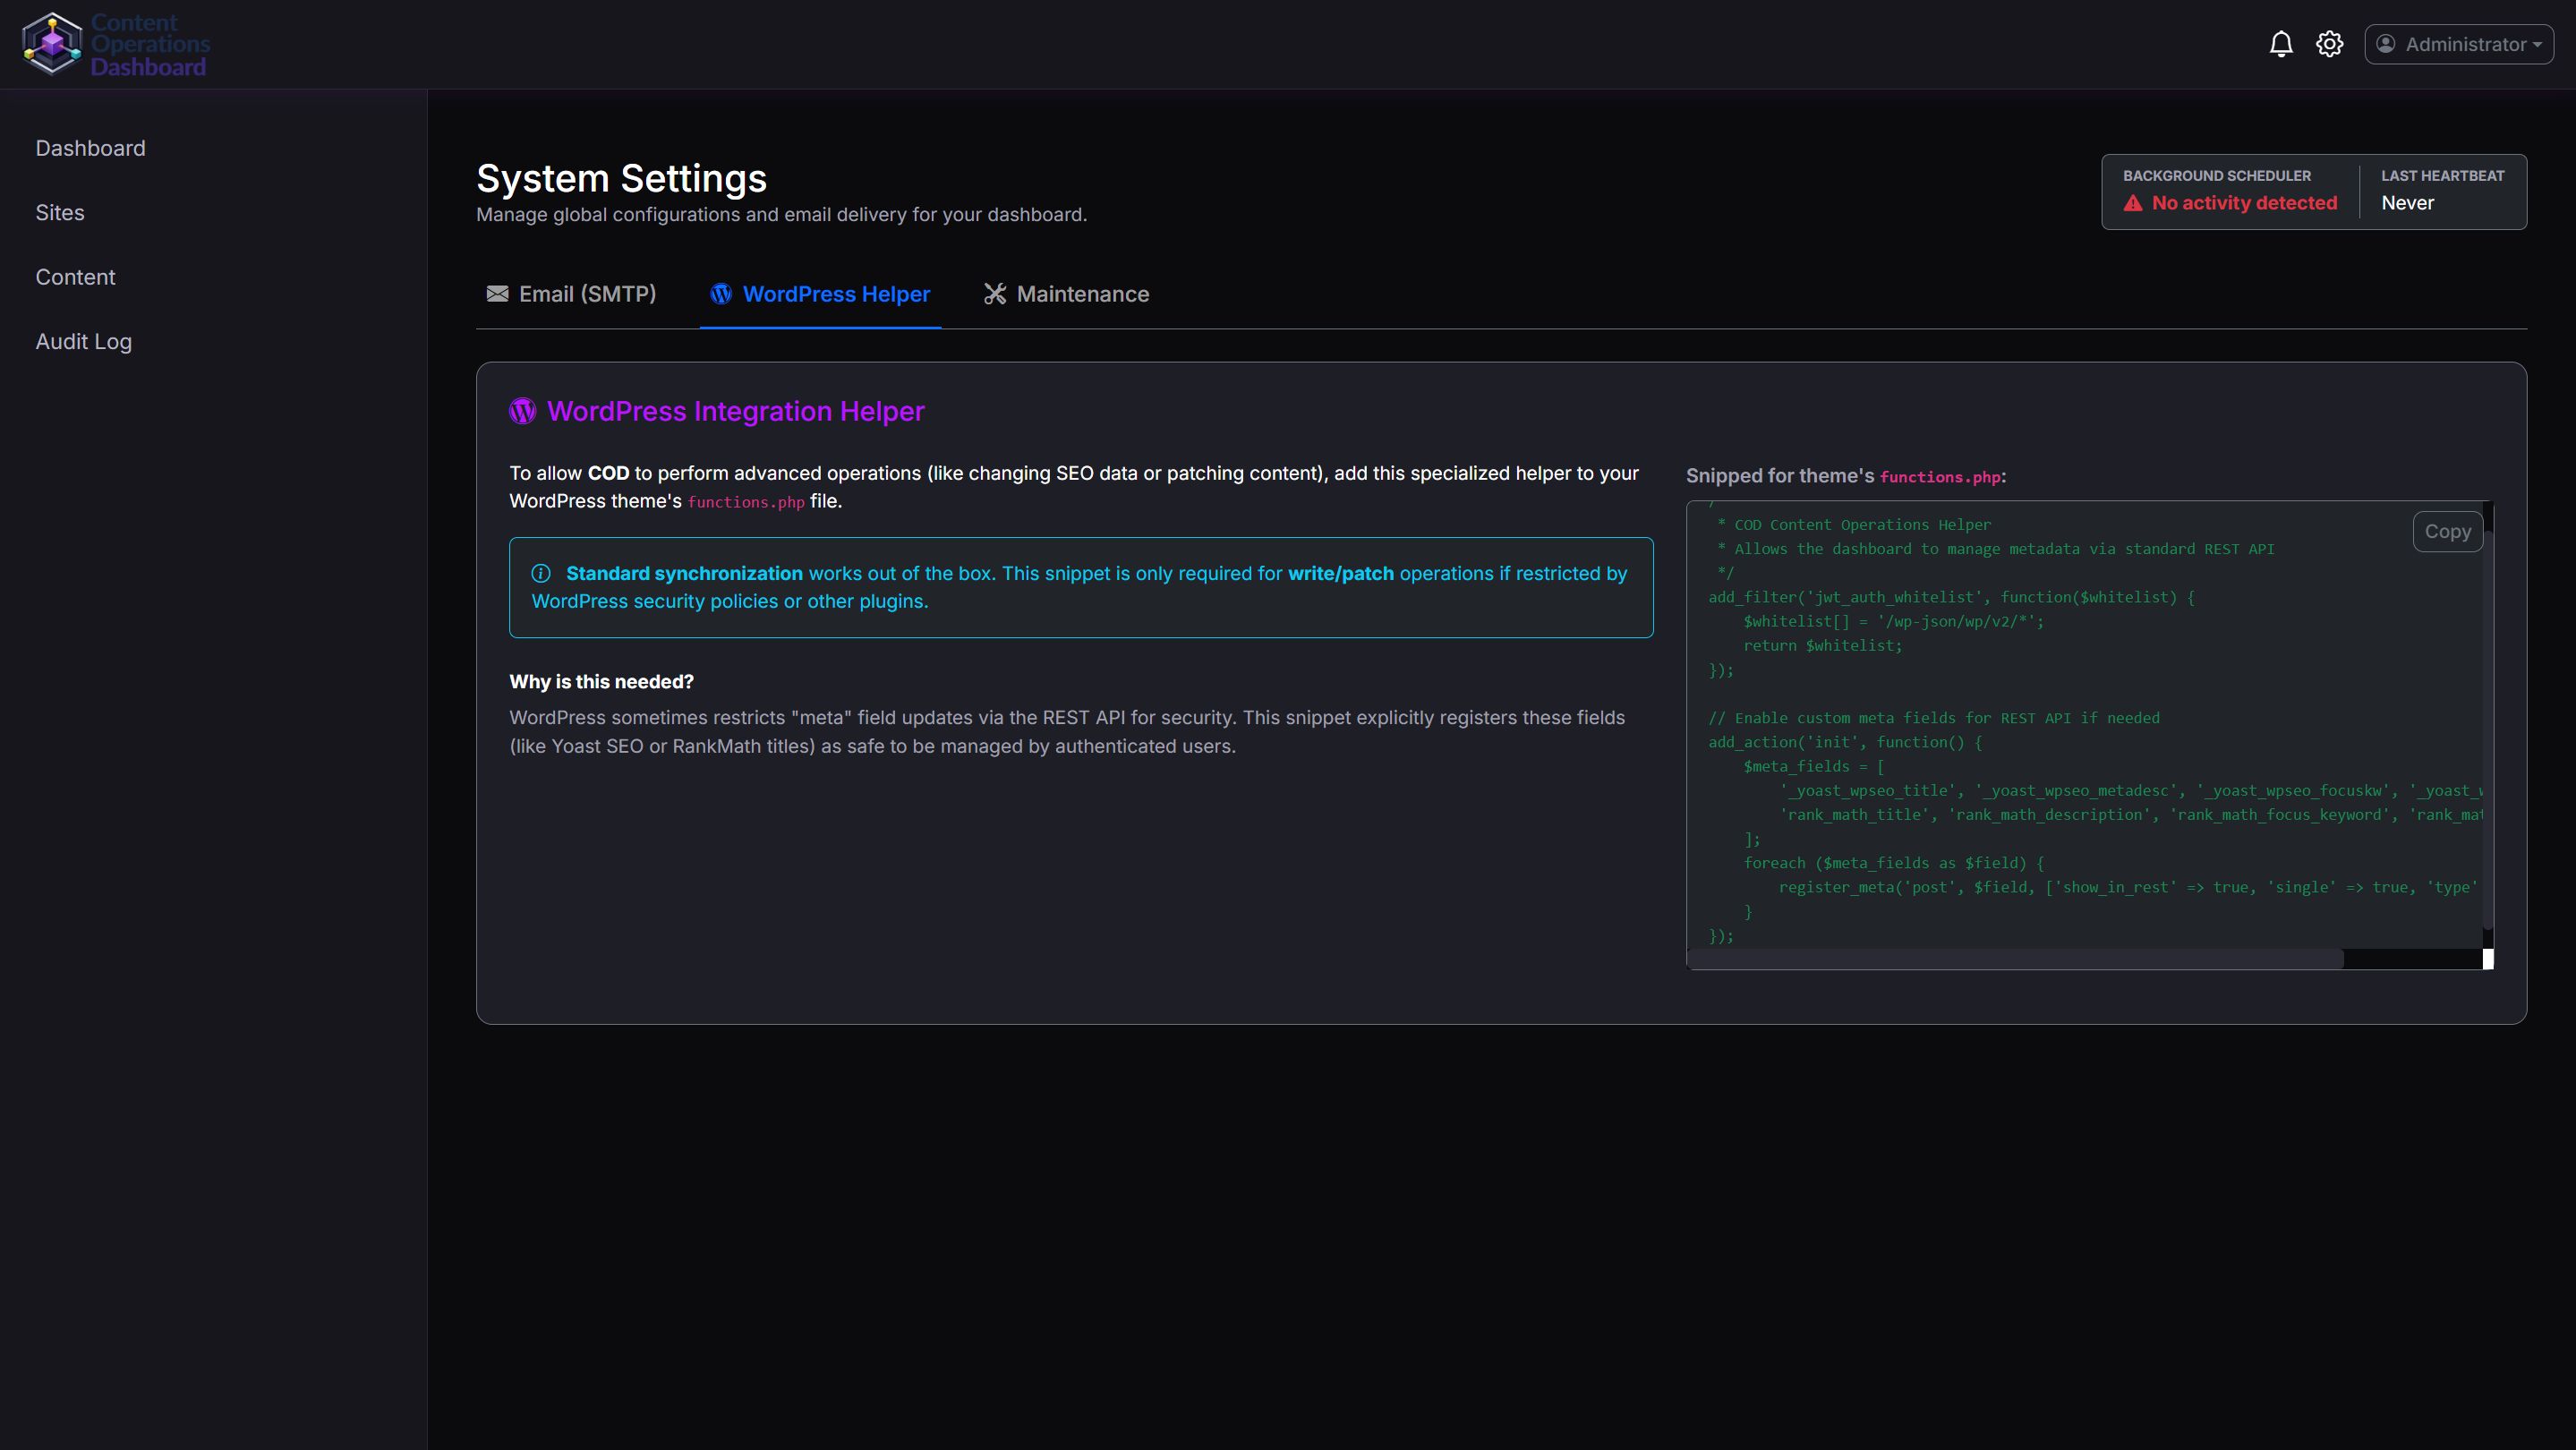Image resolution: width=2576 pixels, height=1450 pixels.
Task: Click info icon in Standard synchronization notice
Action: tap(541, 573)
